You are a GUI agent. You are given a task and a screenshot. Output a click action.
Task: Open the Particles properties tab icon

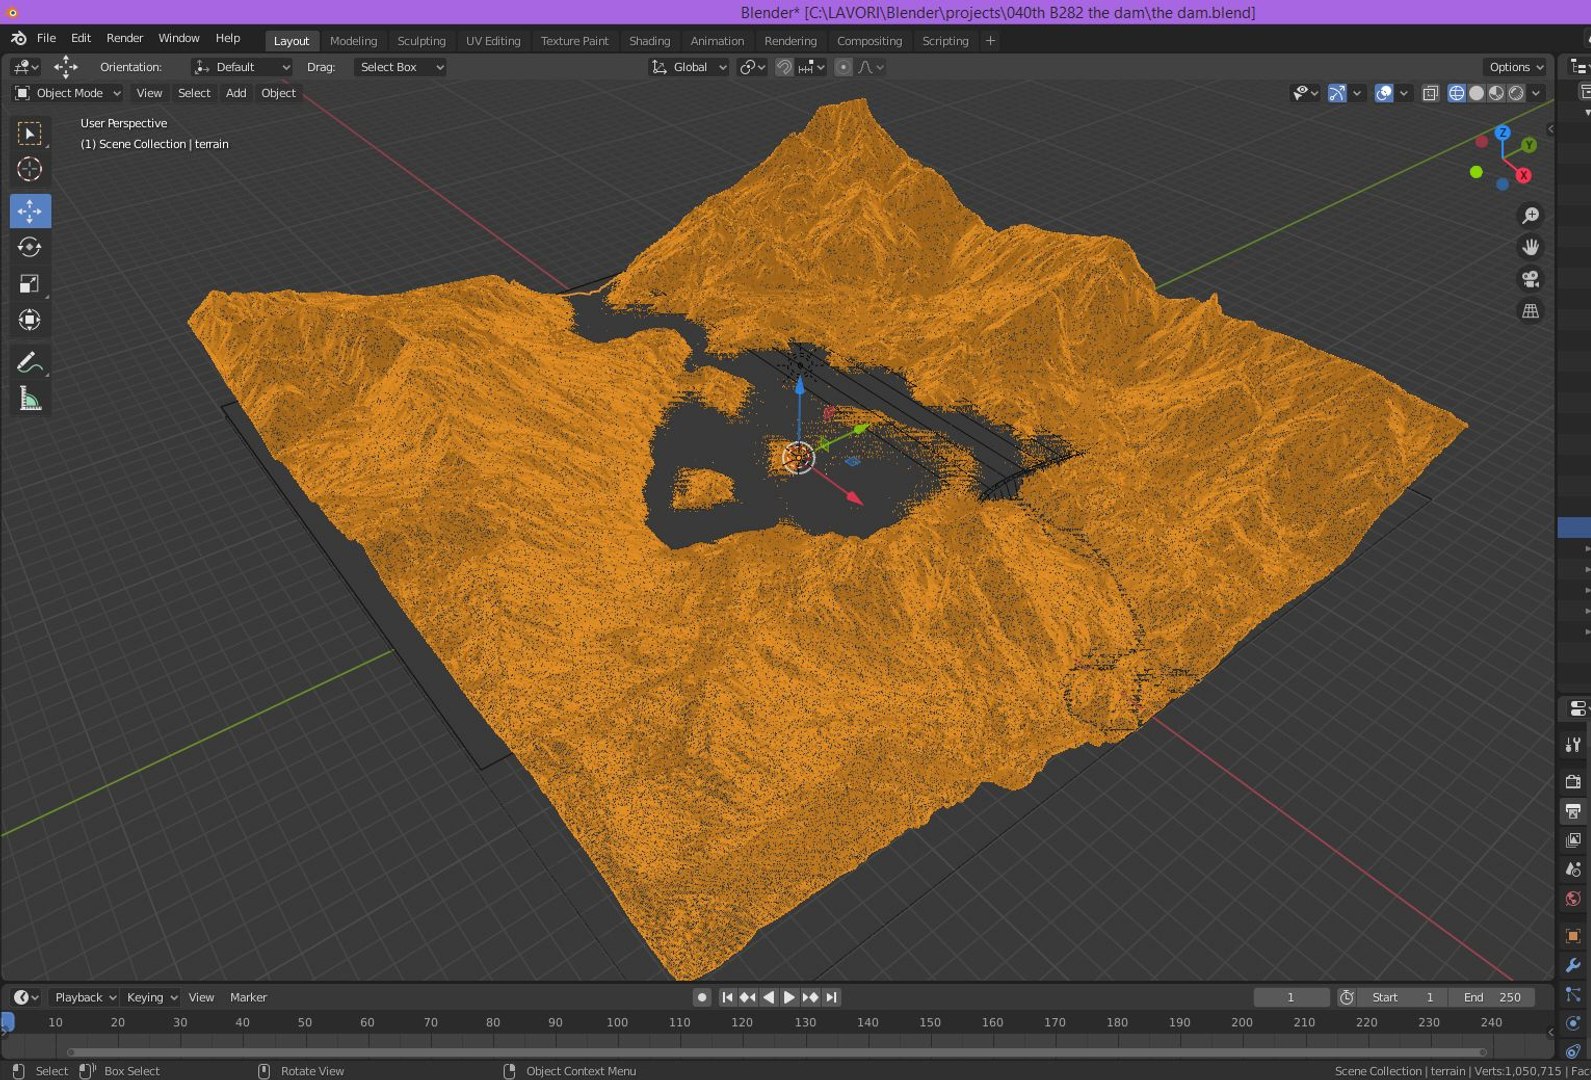tap(1573, 995)
